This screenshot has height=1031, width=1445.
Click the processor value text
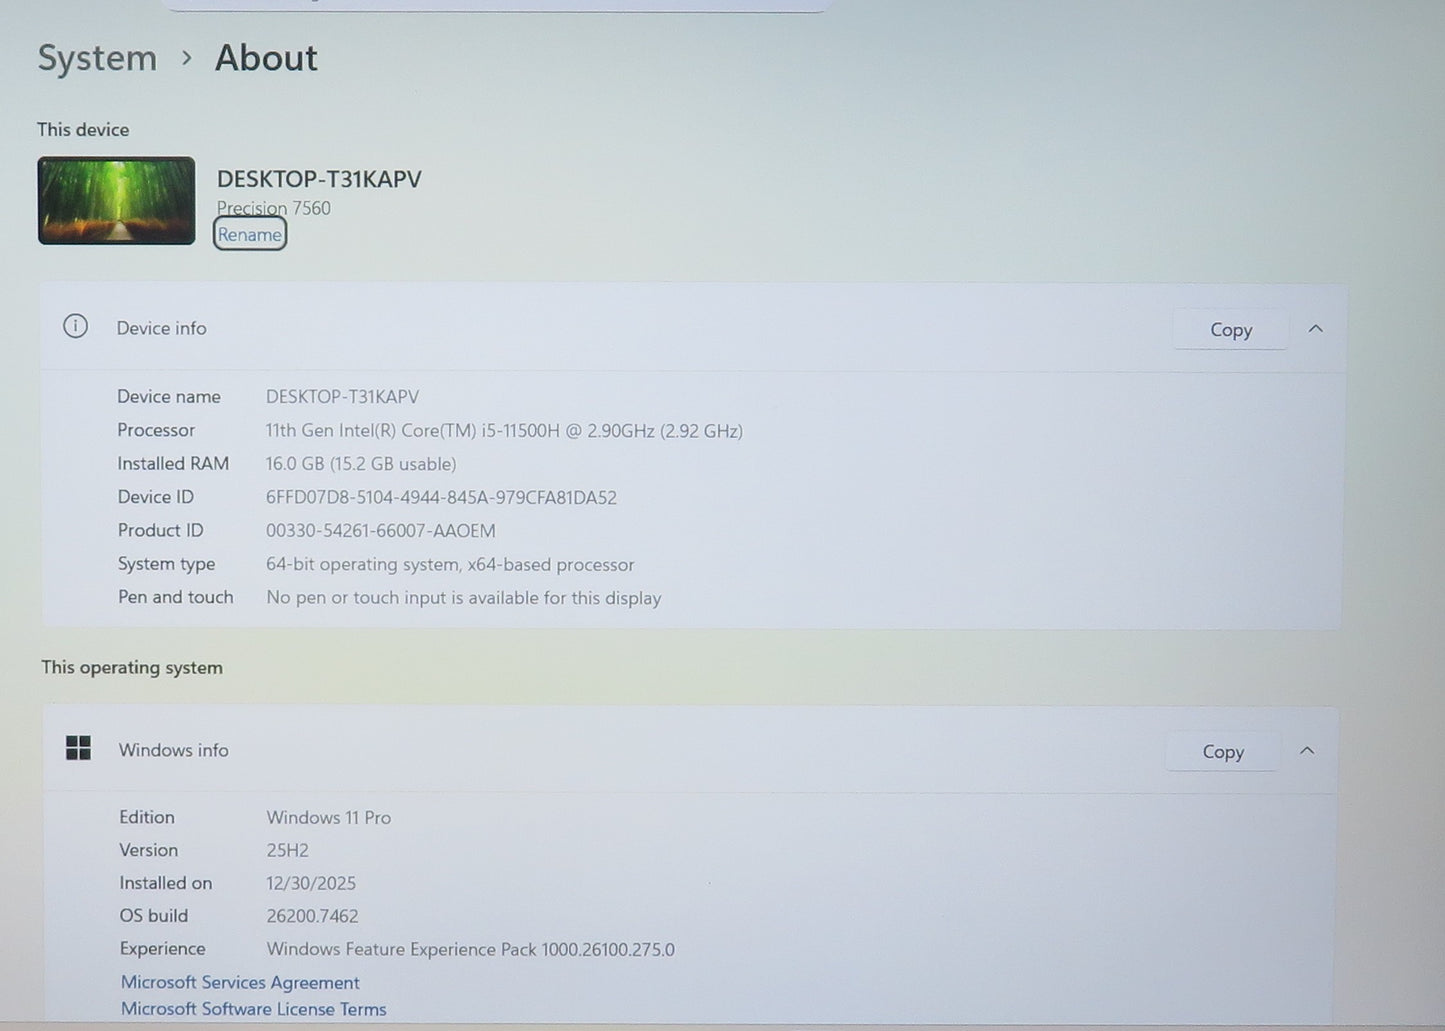tap(503, 431)
